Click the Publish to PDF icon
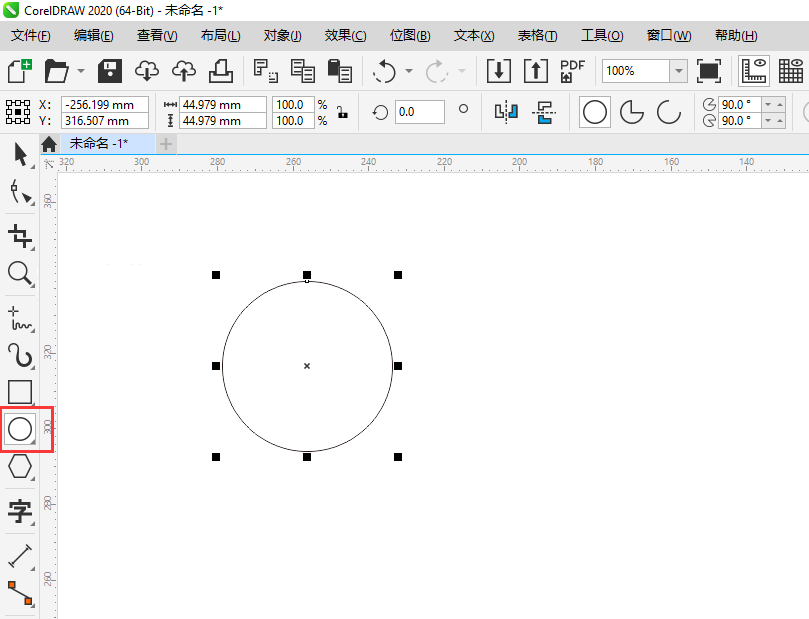 click(572, 71)
